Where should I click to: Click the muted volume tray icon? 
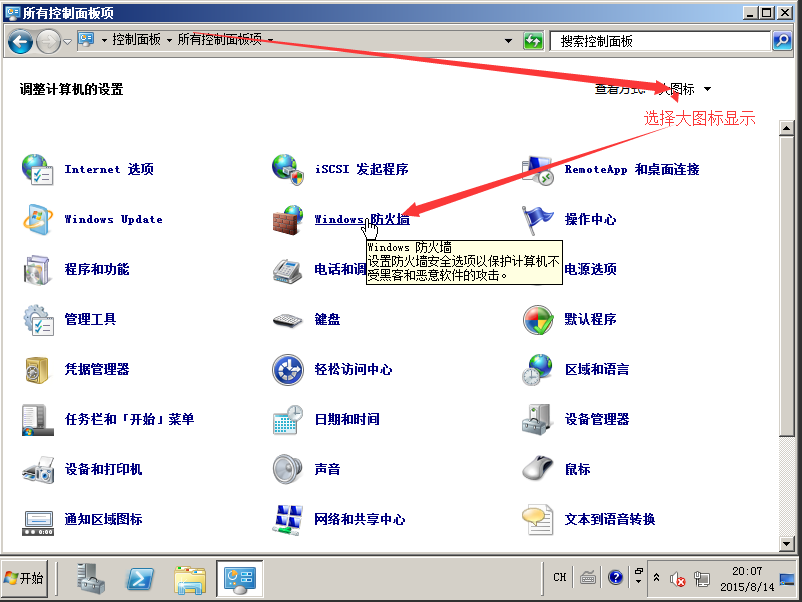click(678, 578)
